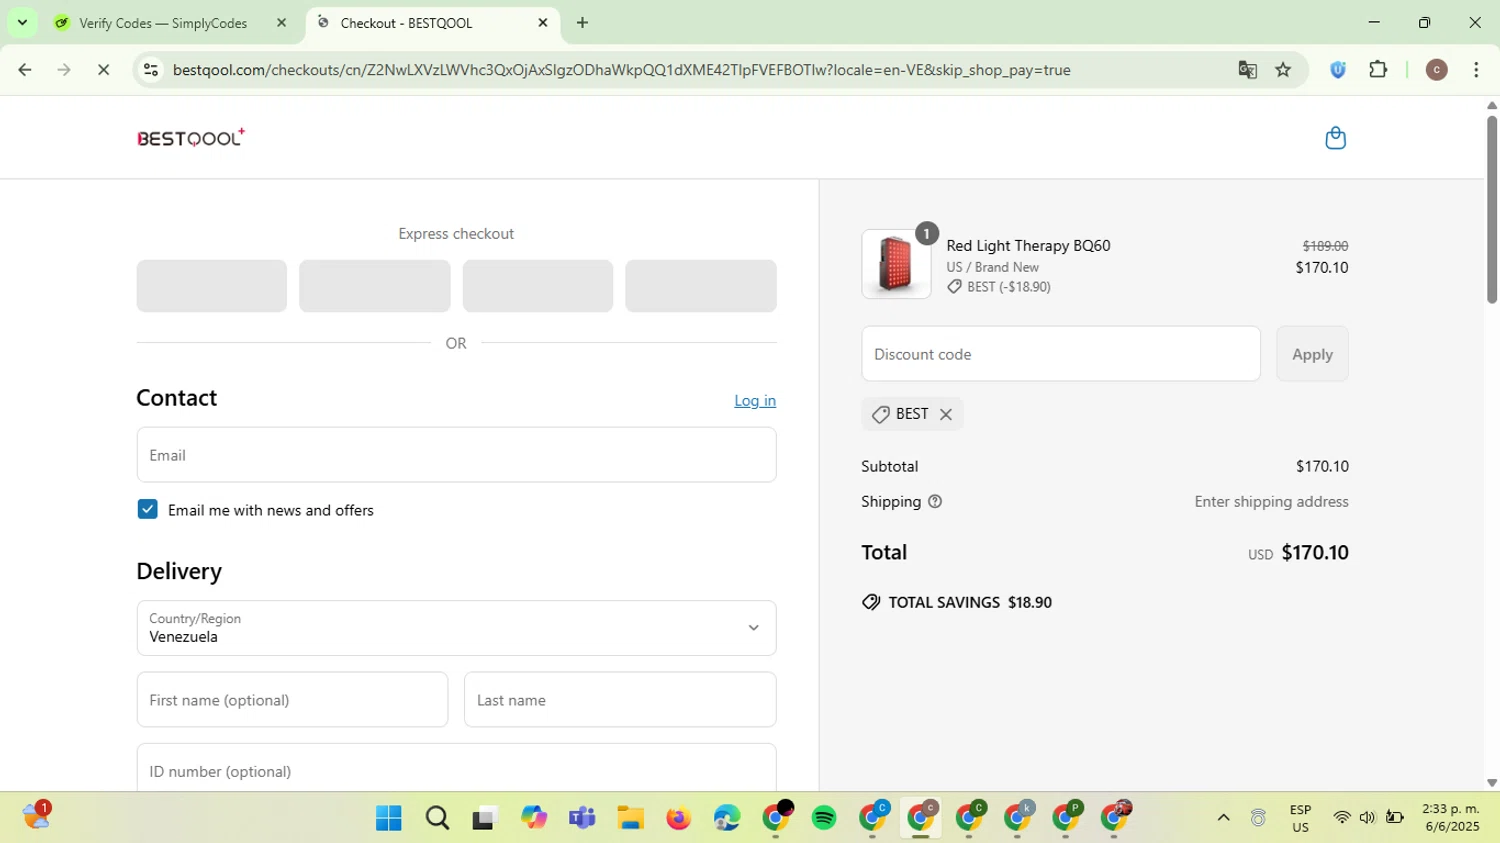The height and width of the screenshot is (843, 1500).
Task: Focus the Last name field
Action: (620, 700)
